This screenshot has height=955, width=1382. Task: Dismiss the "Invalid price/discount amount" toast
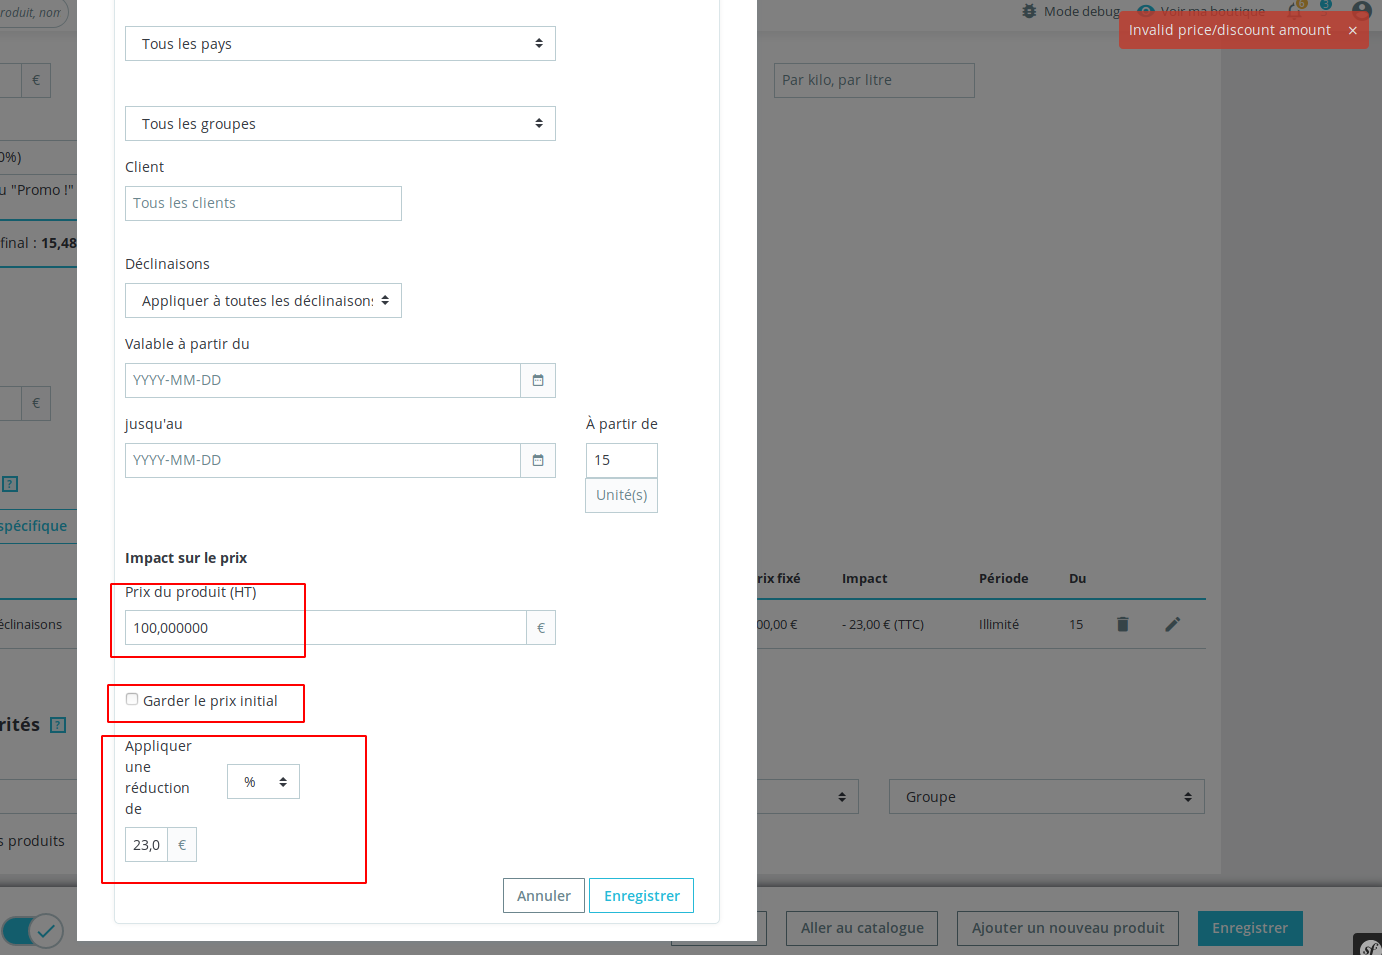(1355, 30)
